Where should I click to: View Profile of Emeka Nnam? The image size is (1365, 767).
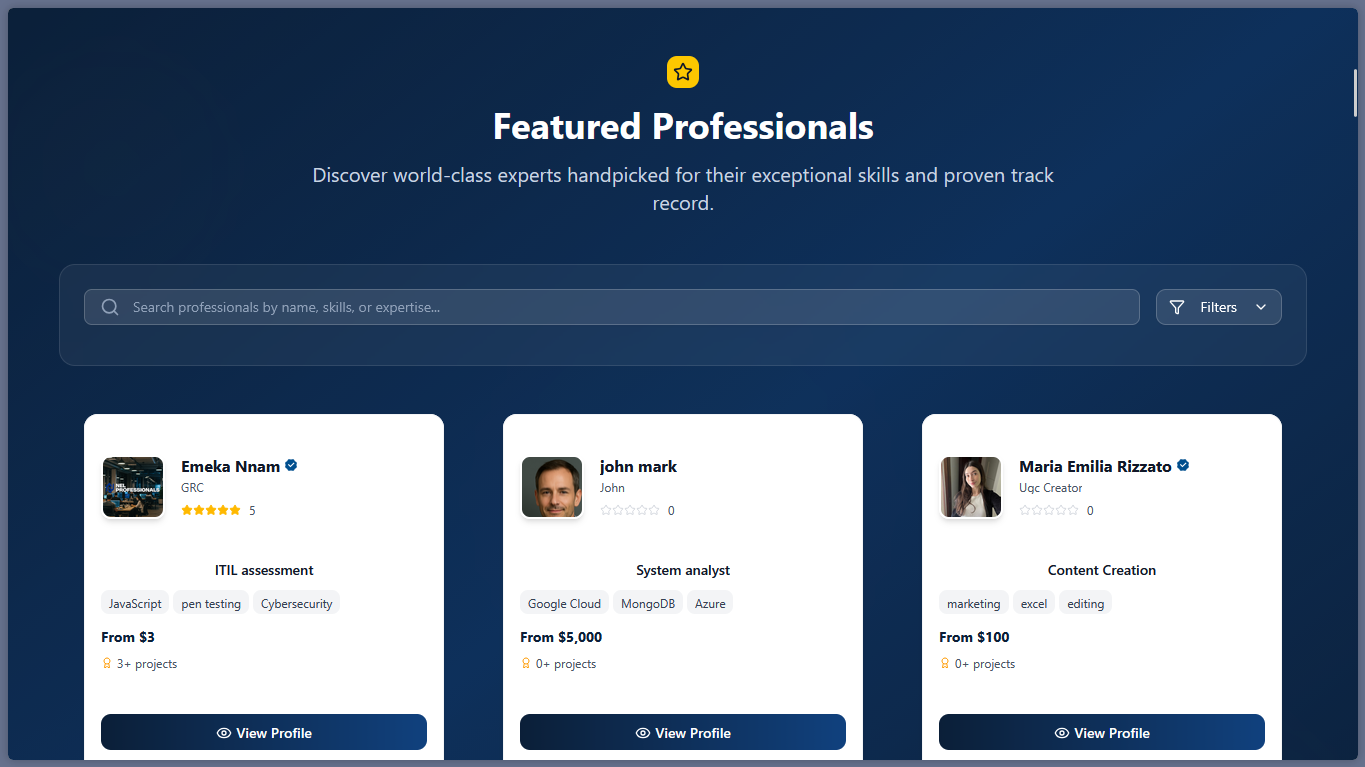click(264, 732)
